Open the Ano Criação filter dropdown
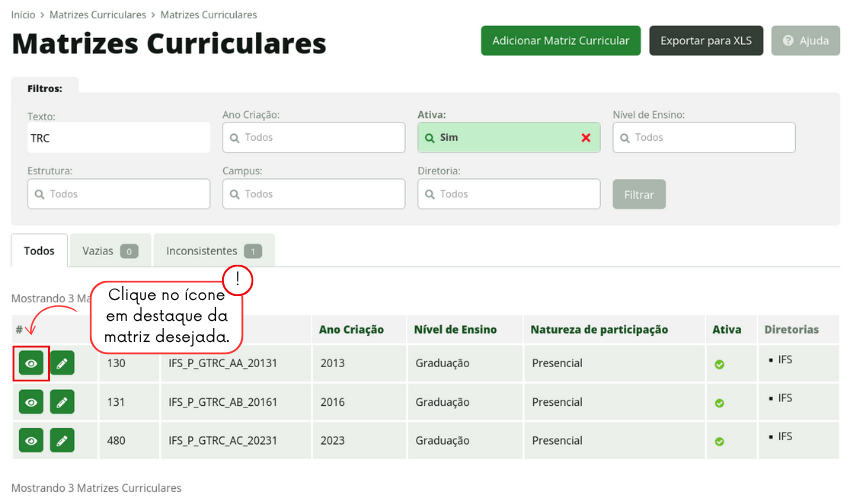Image resolution: width=850 pixels, height=500 pixels. 313,138
